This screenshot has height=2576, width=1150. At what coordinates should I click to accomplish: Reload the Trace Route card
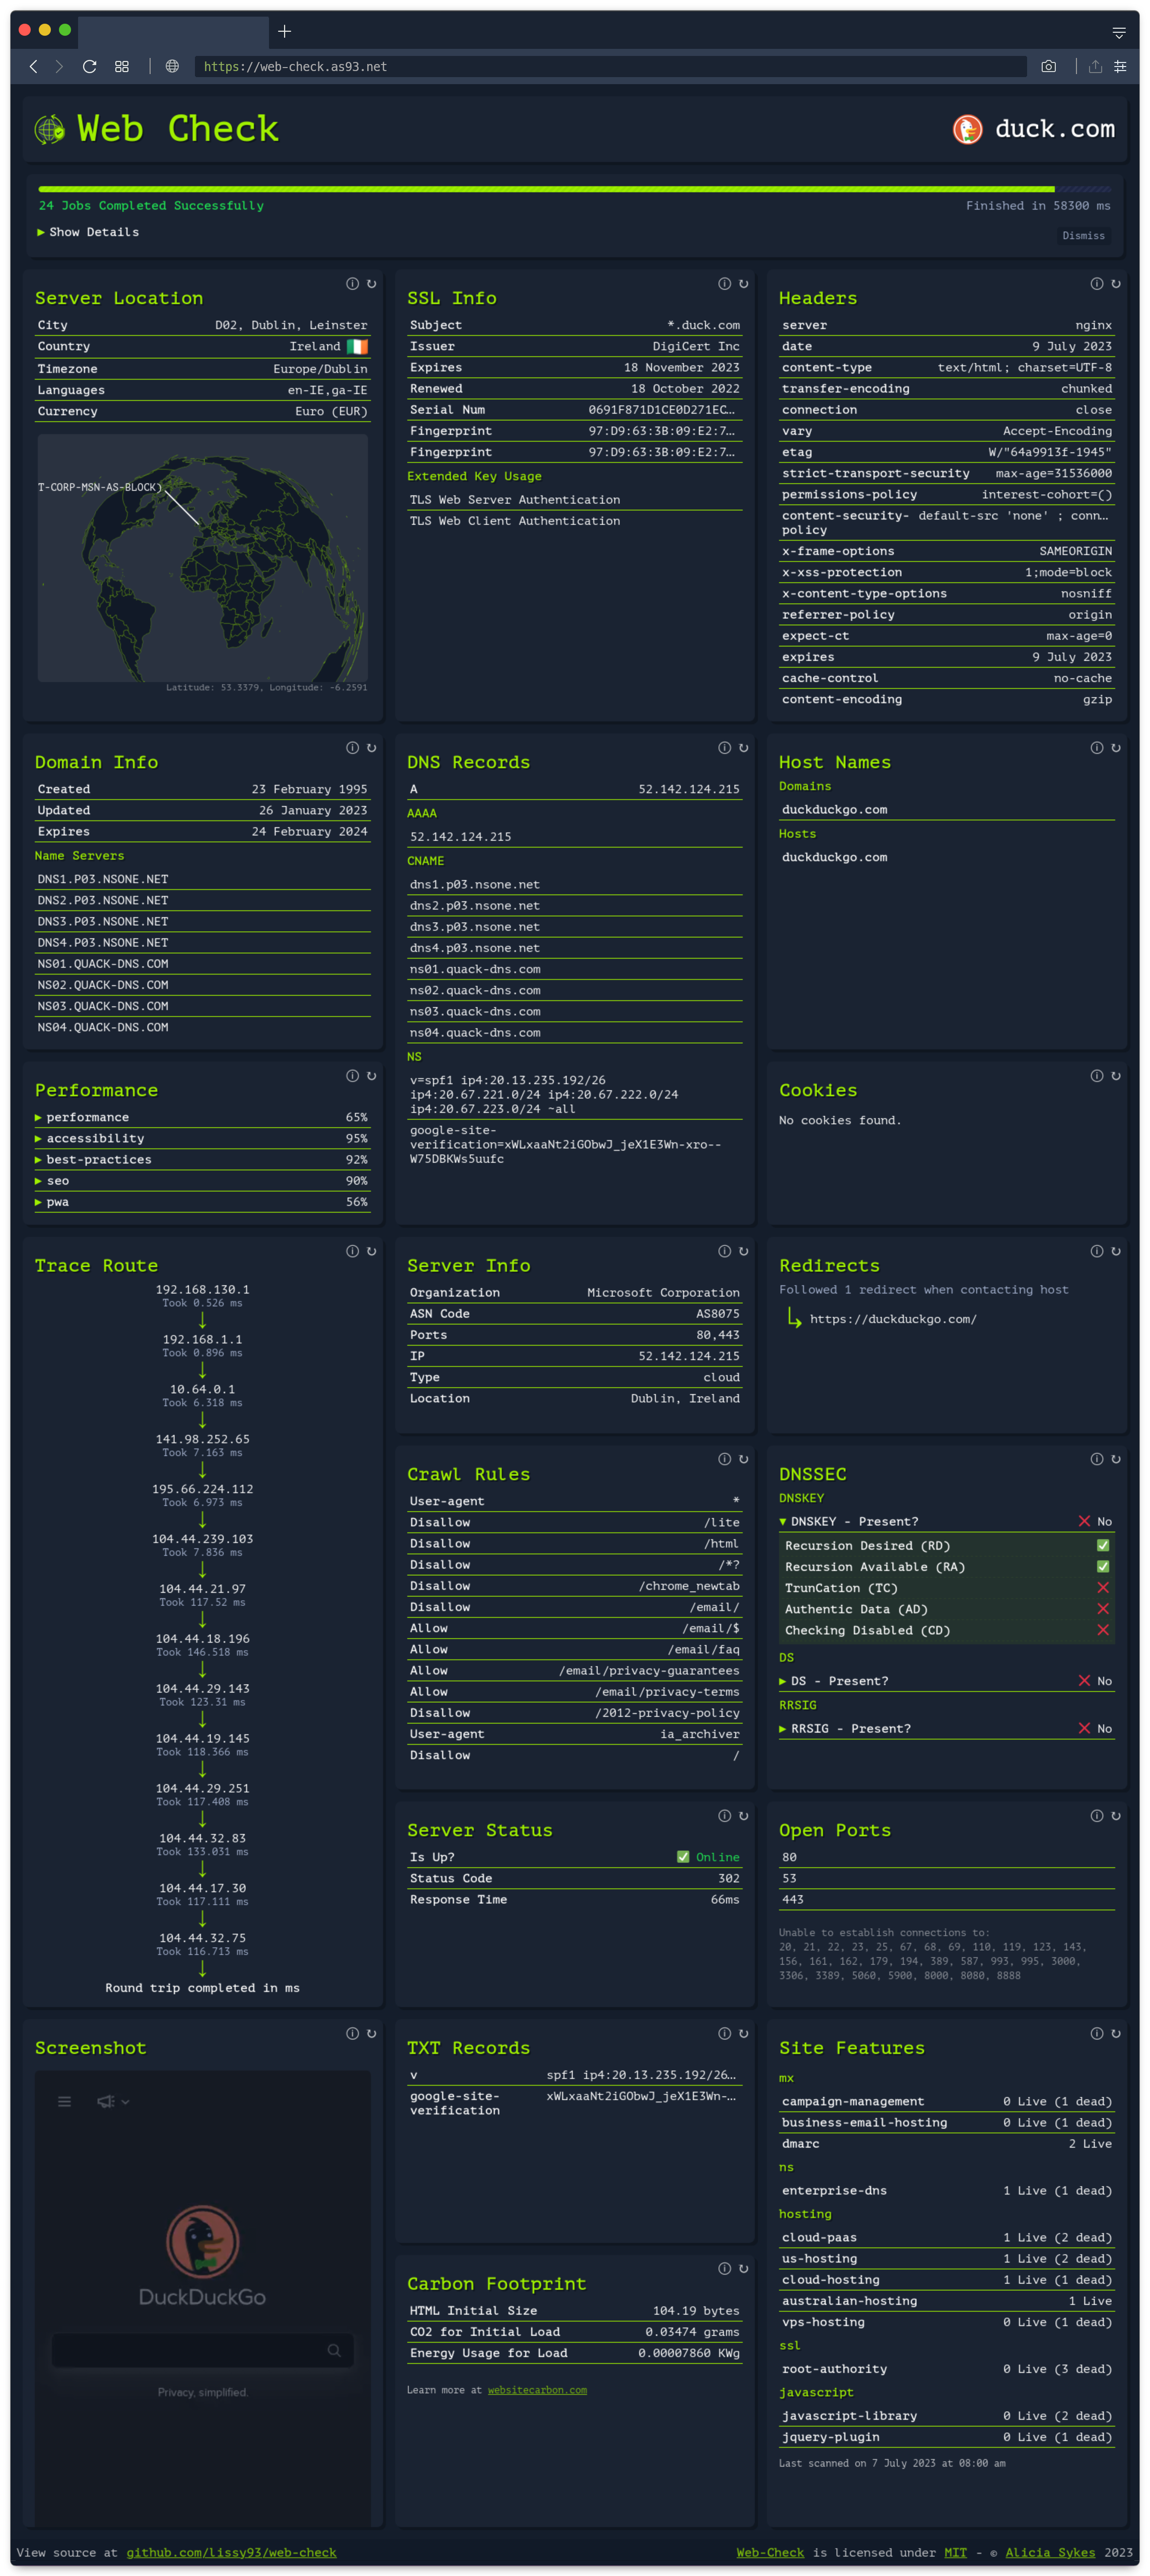[371, 1251]
